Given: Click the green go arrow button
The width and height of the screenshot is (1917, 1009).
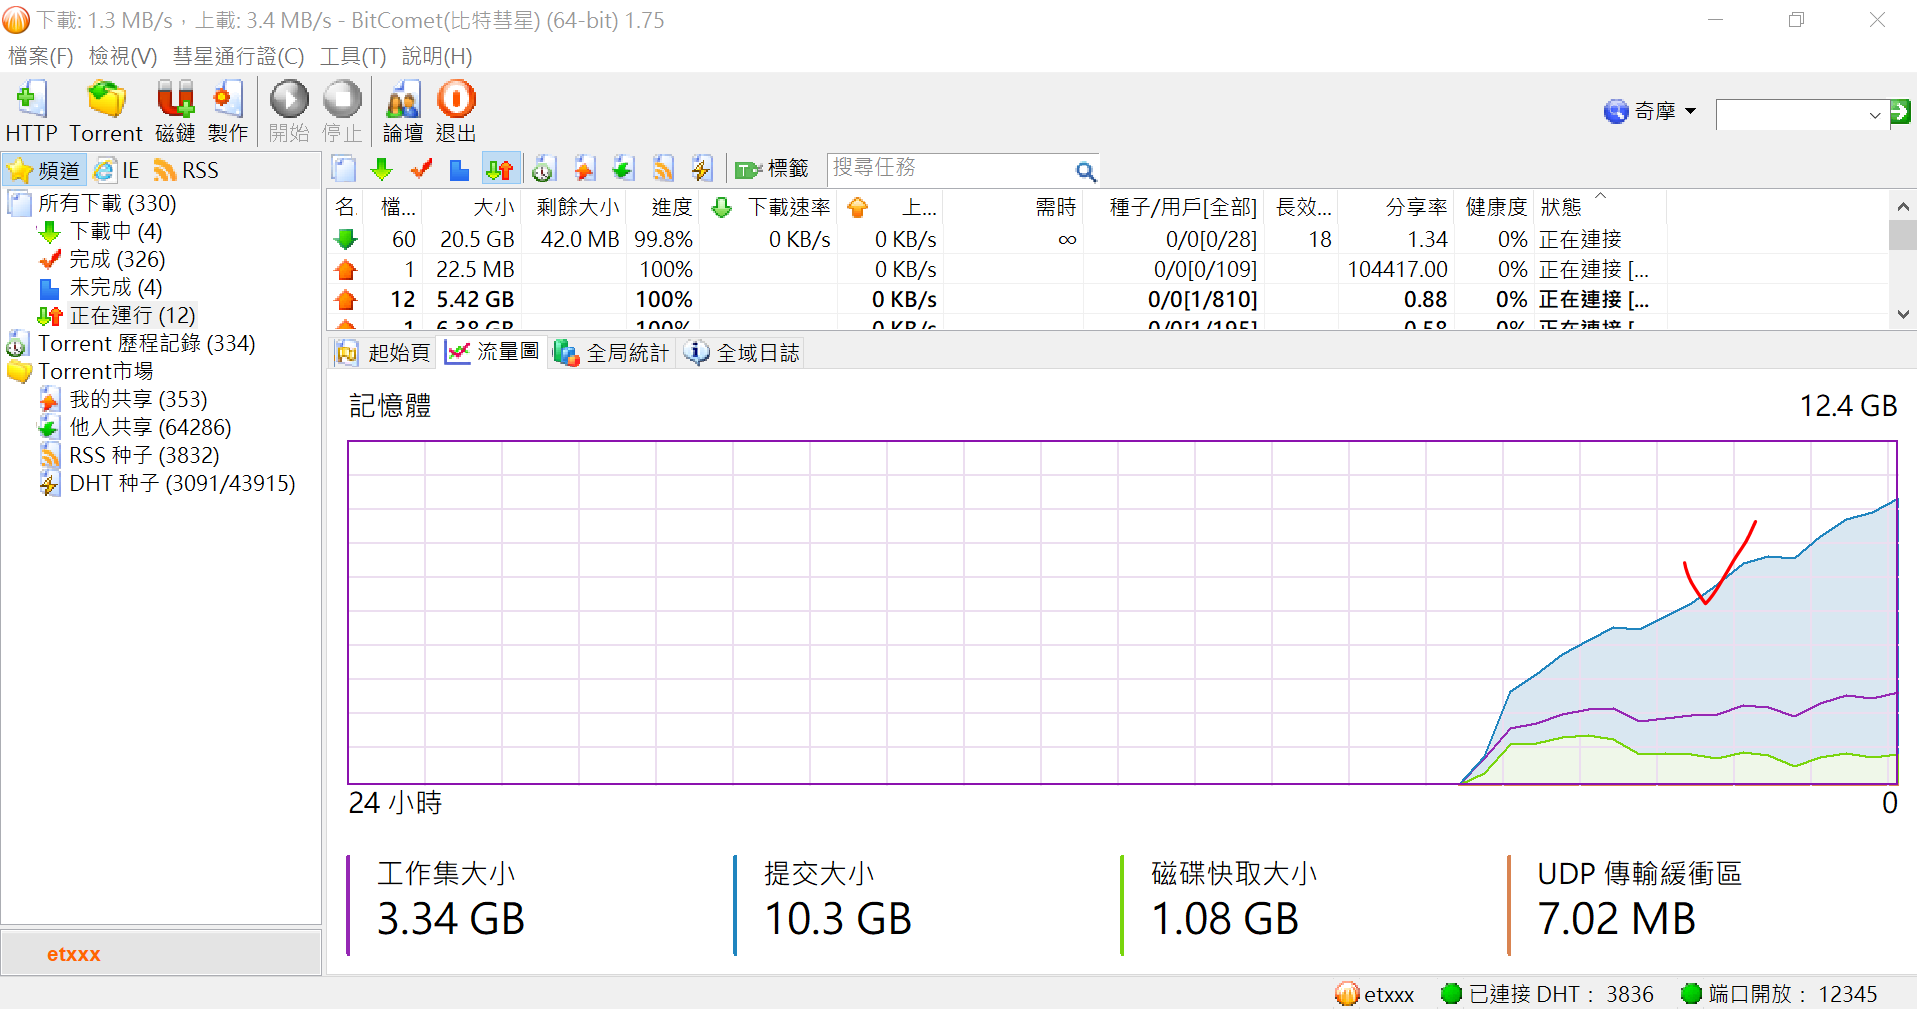Looking at the screenshot, I should pyautogui.click(x=1900, y=111).
